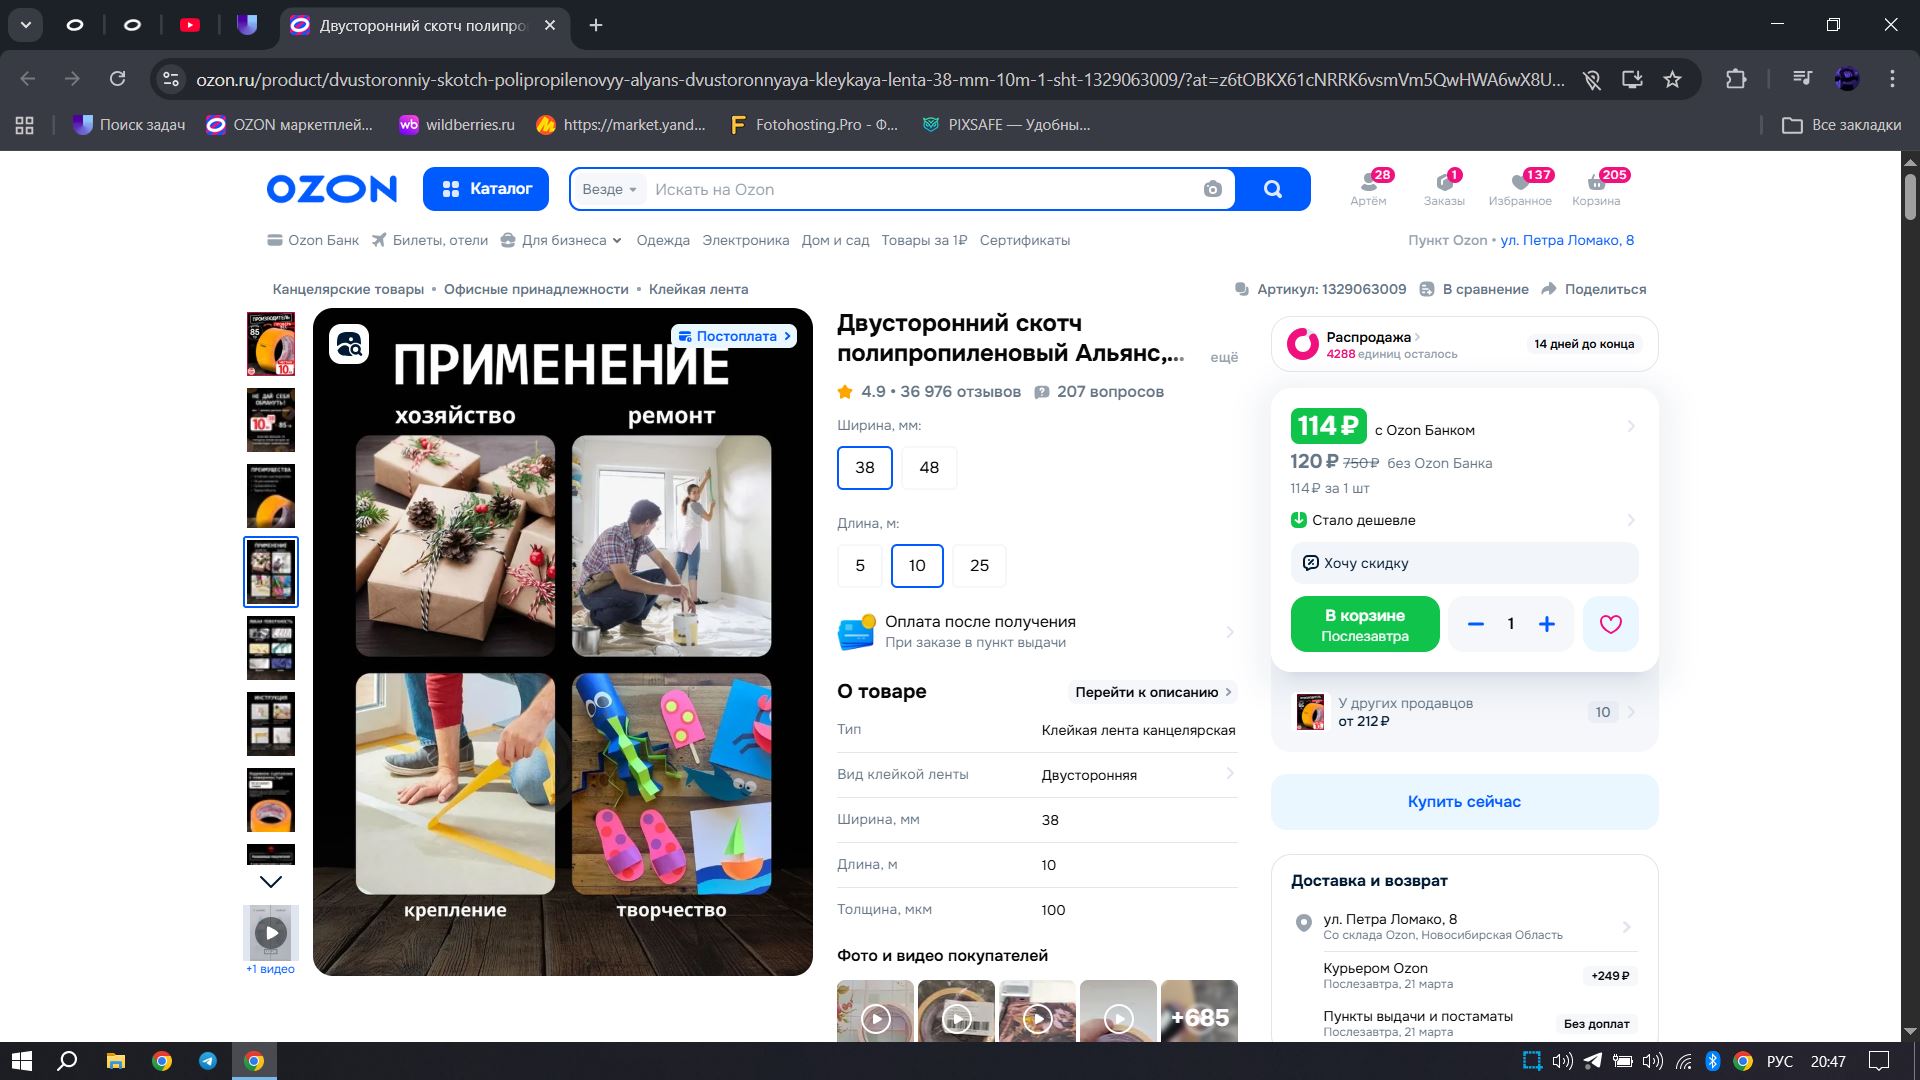
Task: Open the Электроника category
Action: click(x=745, y=240)
